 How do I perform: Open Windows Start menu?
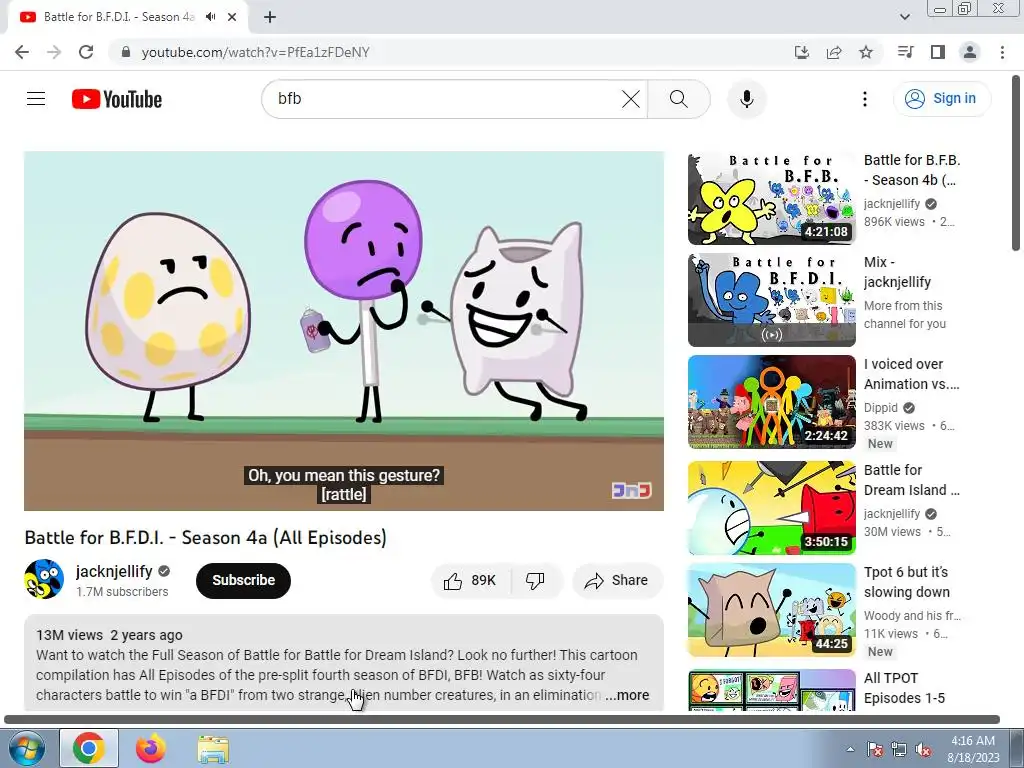[x=25, y=748]
